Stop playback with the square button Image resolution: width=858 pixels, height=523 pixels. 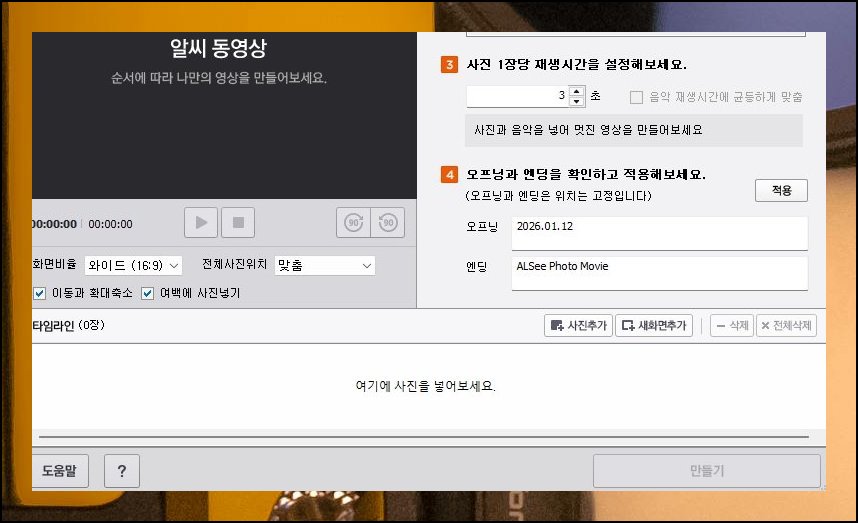click(x=238, y=223)
